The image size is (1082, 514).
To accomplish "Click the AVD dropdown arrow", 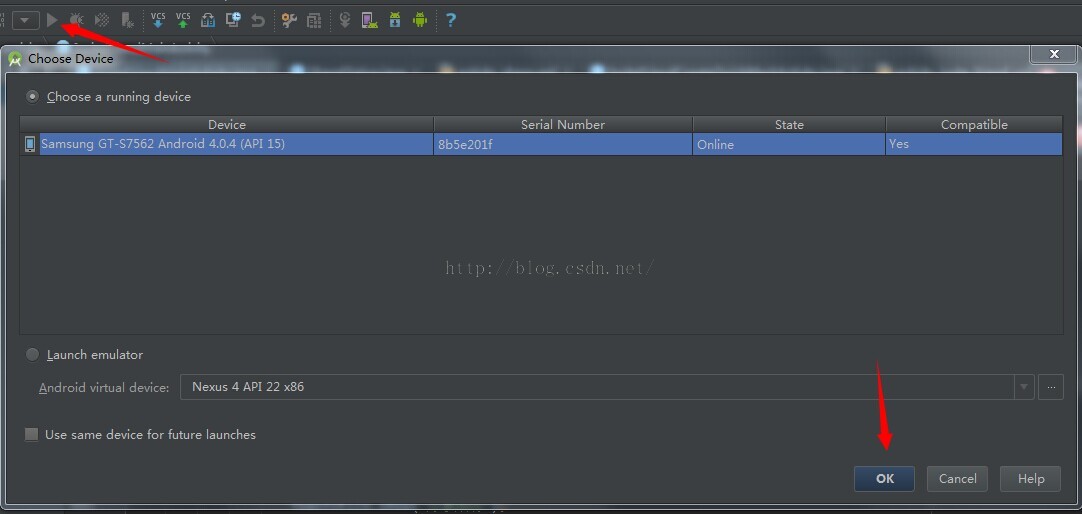I will [1024, 387].
